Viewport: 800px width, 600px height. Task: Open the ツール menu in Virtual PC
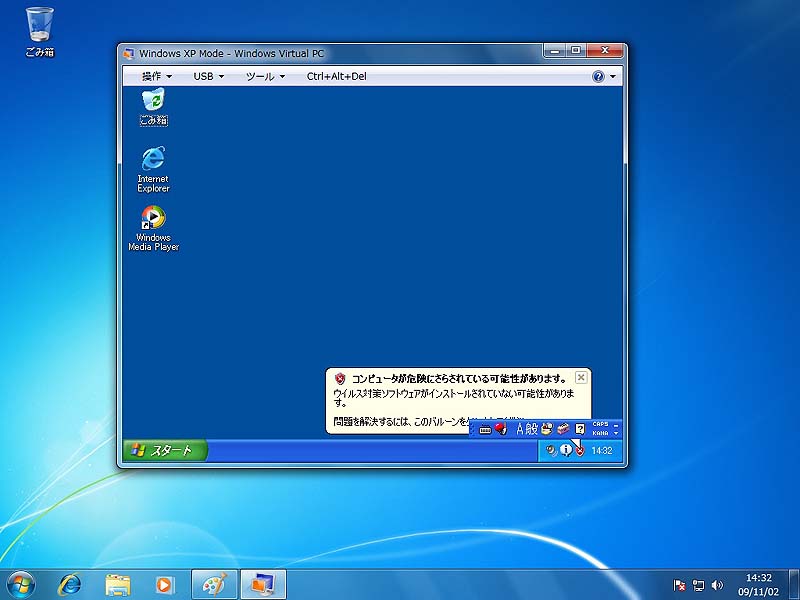click(x=258, y=75)
